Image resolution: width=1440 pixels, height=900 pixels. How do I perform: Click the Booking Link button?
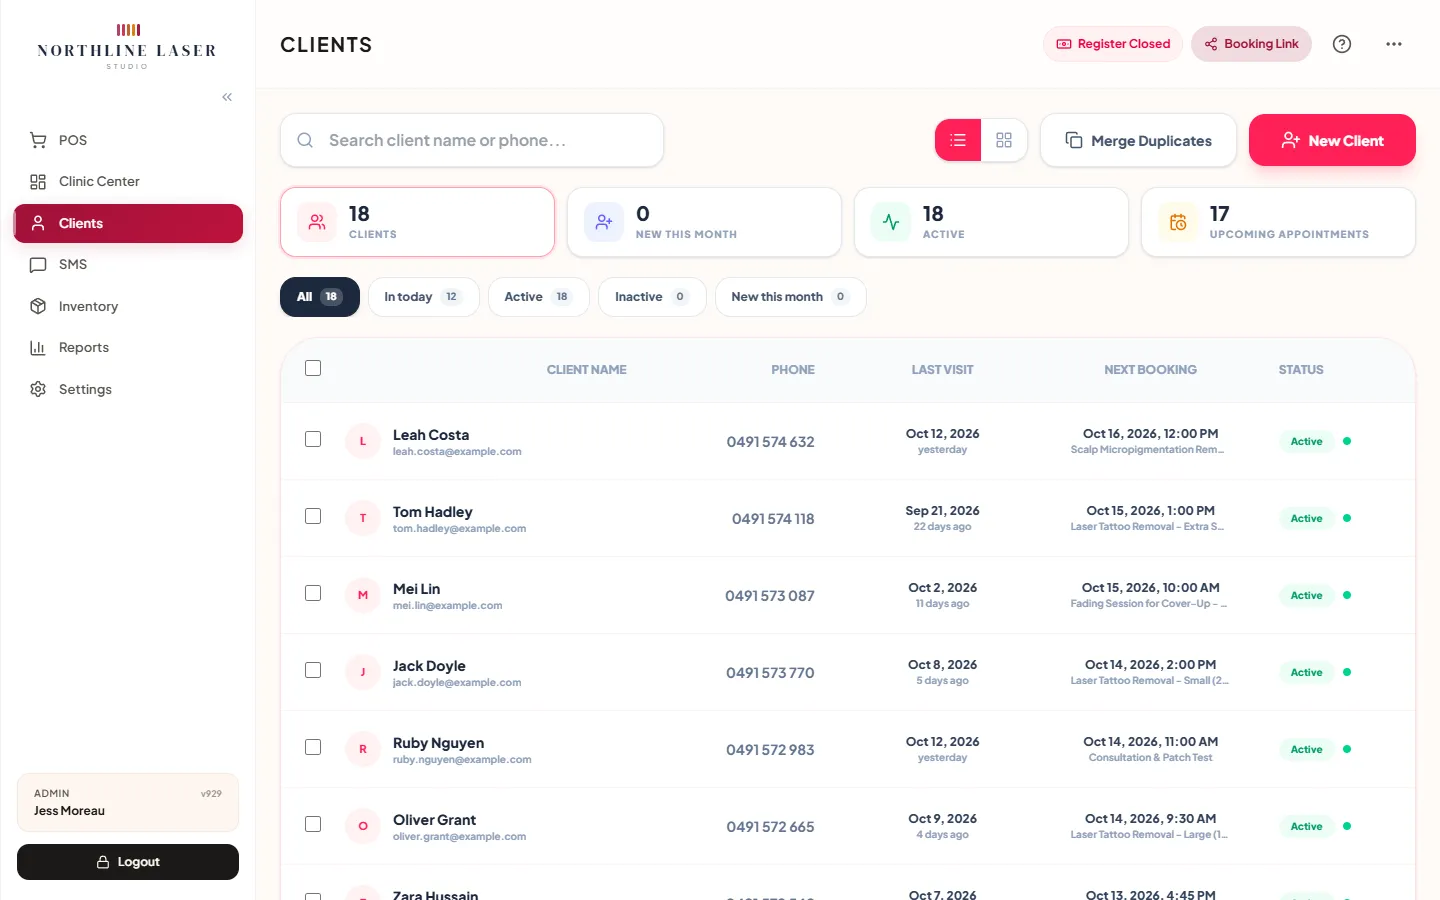1251,44
